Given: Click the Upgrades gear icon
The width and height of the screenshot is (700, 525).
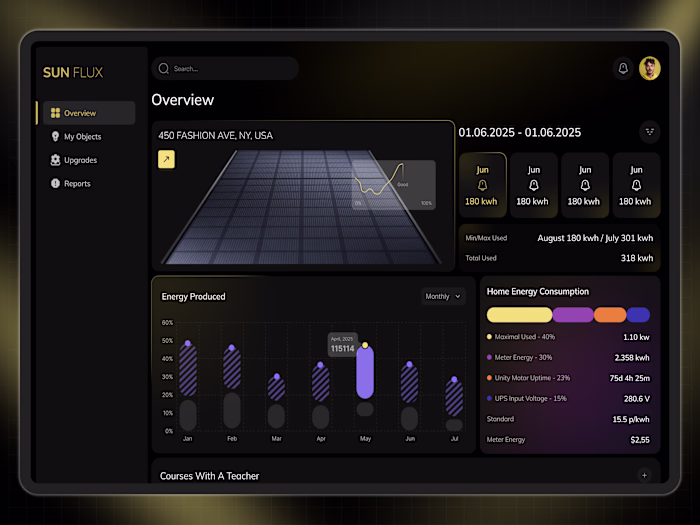Looking at the screenshot, I should coord(55,160).
